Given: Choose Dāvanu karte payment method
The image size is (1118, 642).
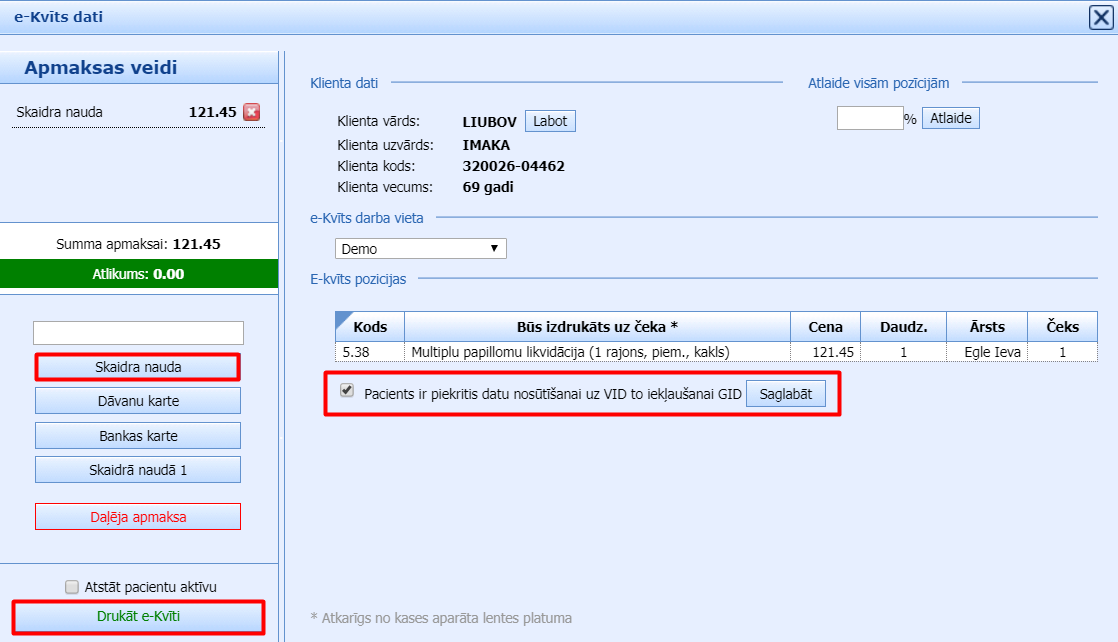Looking at the screenshot, I should [138, 401].
